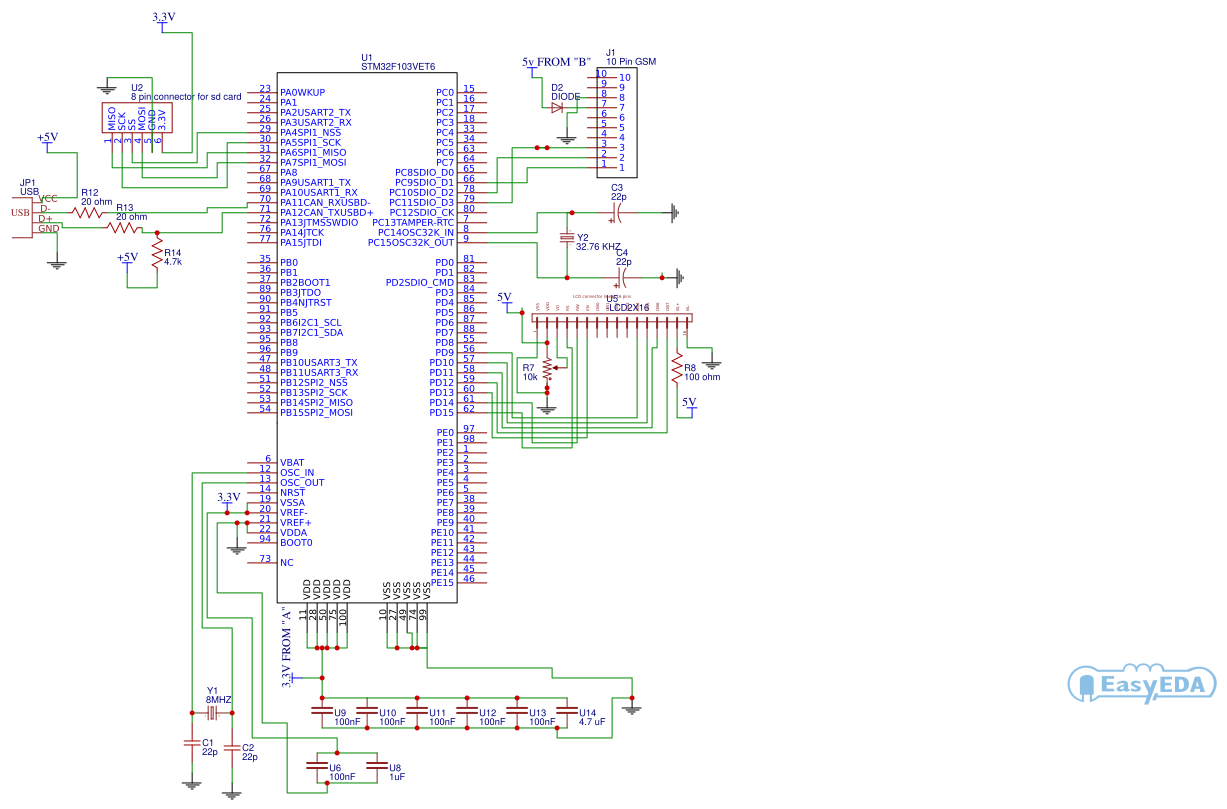The image size is (1227, 809).
Task: Click the 10 Pin GSM connector J1
Action: point(619,120)
